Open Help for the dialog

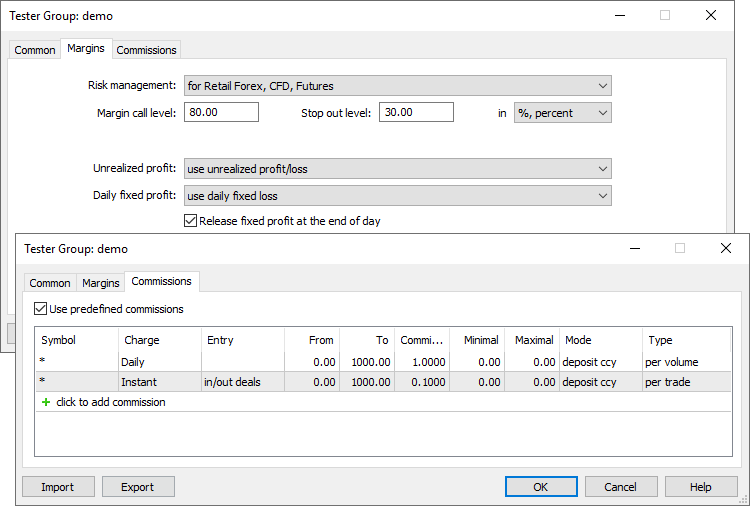[701, 487]
